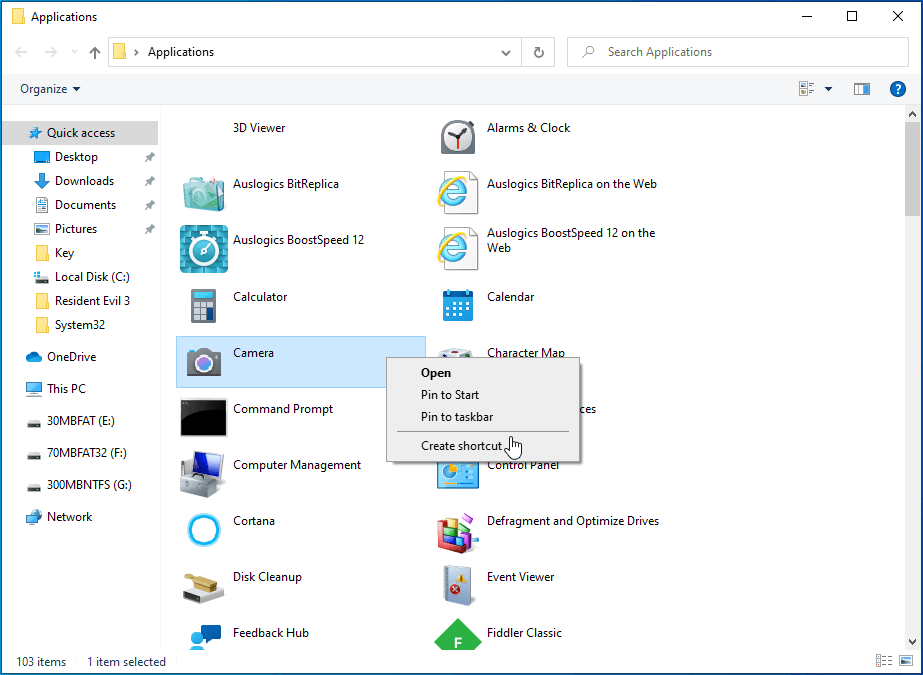The width and height of the screenshot is (923, 675).
Task: Expand the view options dropdown arrow
Action: point(828,89)
